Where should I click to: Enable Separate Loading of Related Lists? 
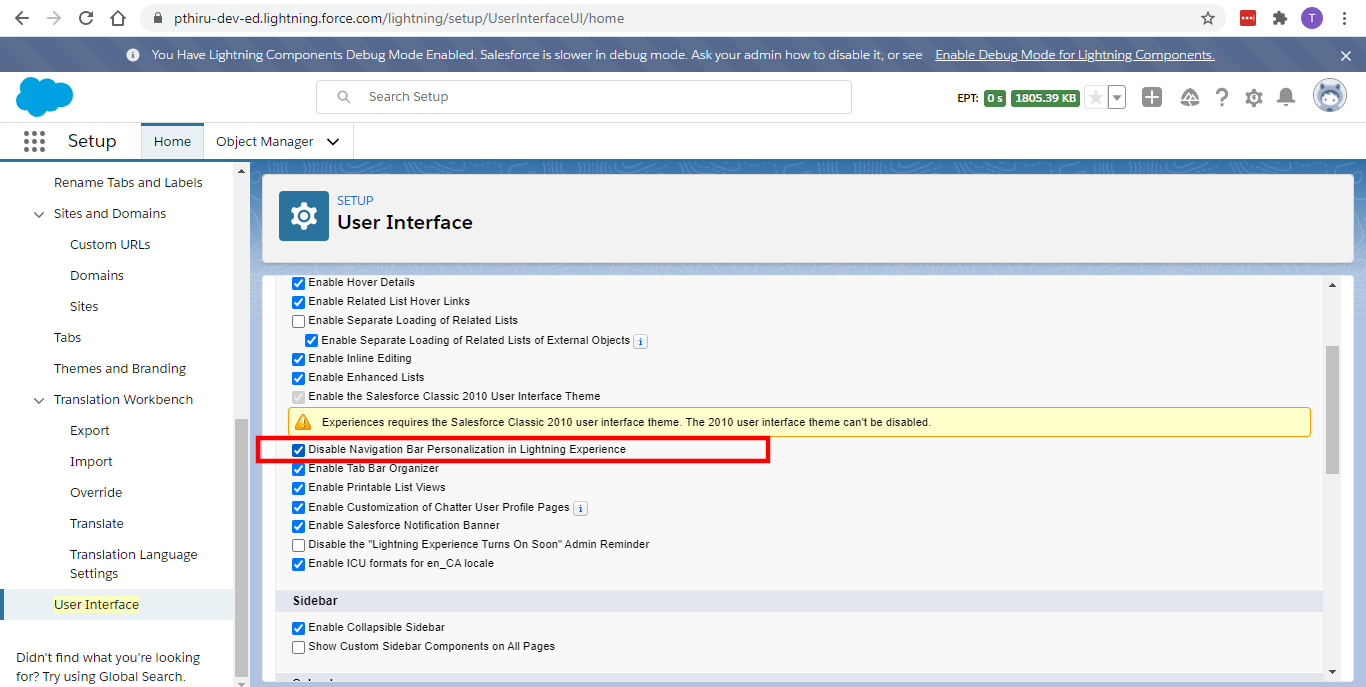pos(298,320)
